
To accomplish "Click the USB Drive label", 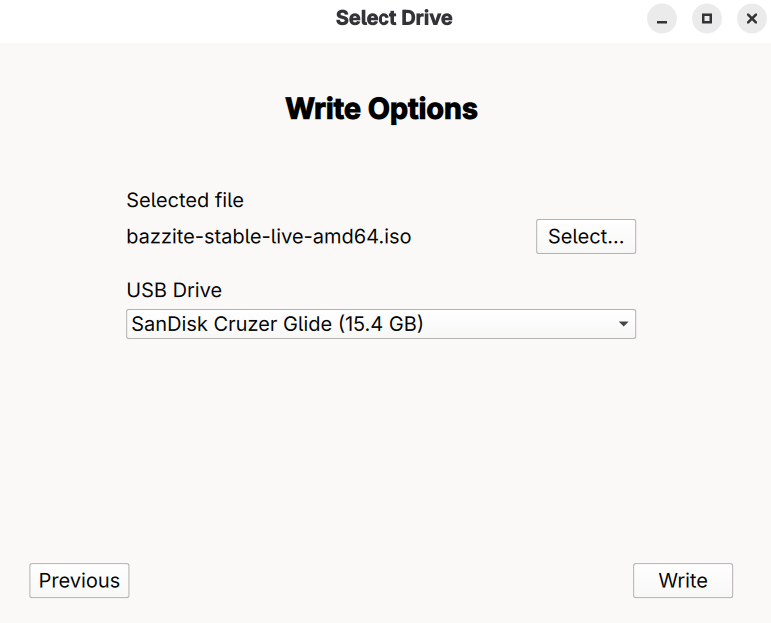I will pos(174,290).
